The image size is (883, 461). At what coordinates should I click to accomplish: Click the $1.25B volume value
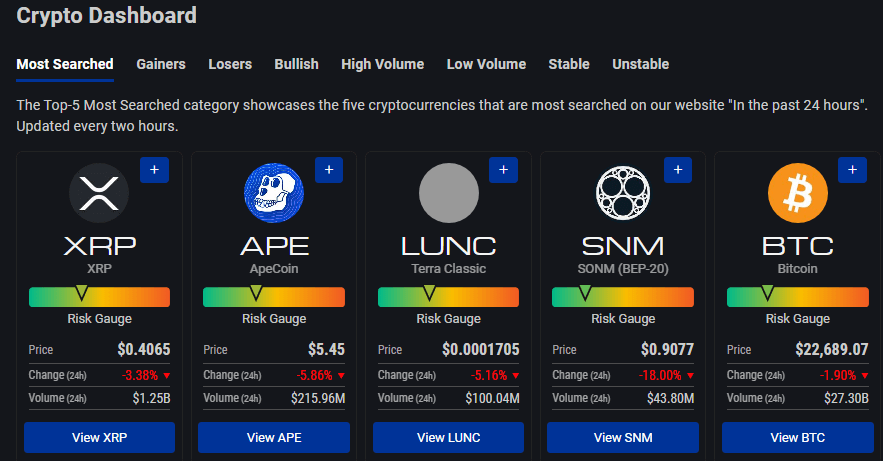[151, 399]
